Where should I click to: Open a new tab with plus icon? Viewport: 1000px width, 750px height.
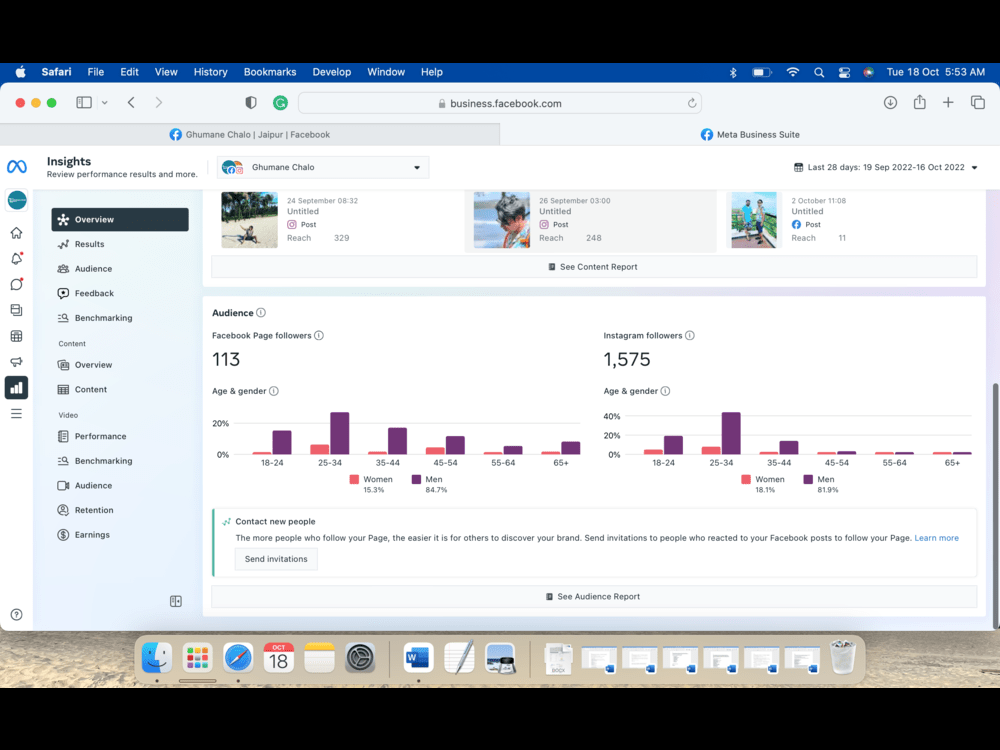pos(948,103)
